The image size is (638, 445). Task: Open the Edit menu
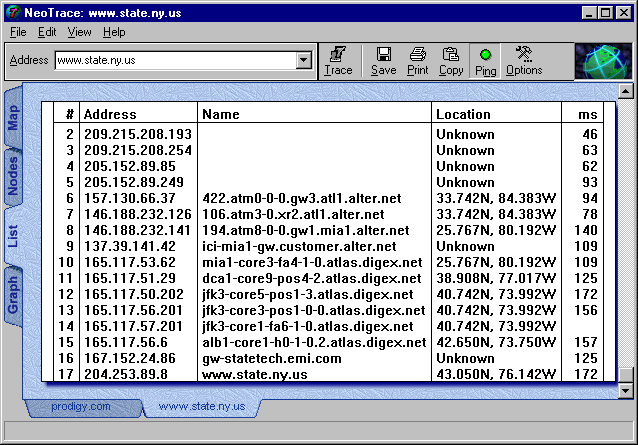(x=47, y=32)
